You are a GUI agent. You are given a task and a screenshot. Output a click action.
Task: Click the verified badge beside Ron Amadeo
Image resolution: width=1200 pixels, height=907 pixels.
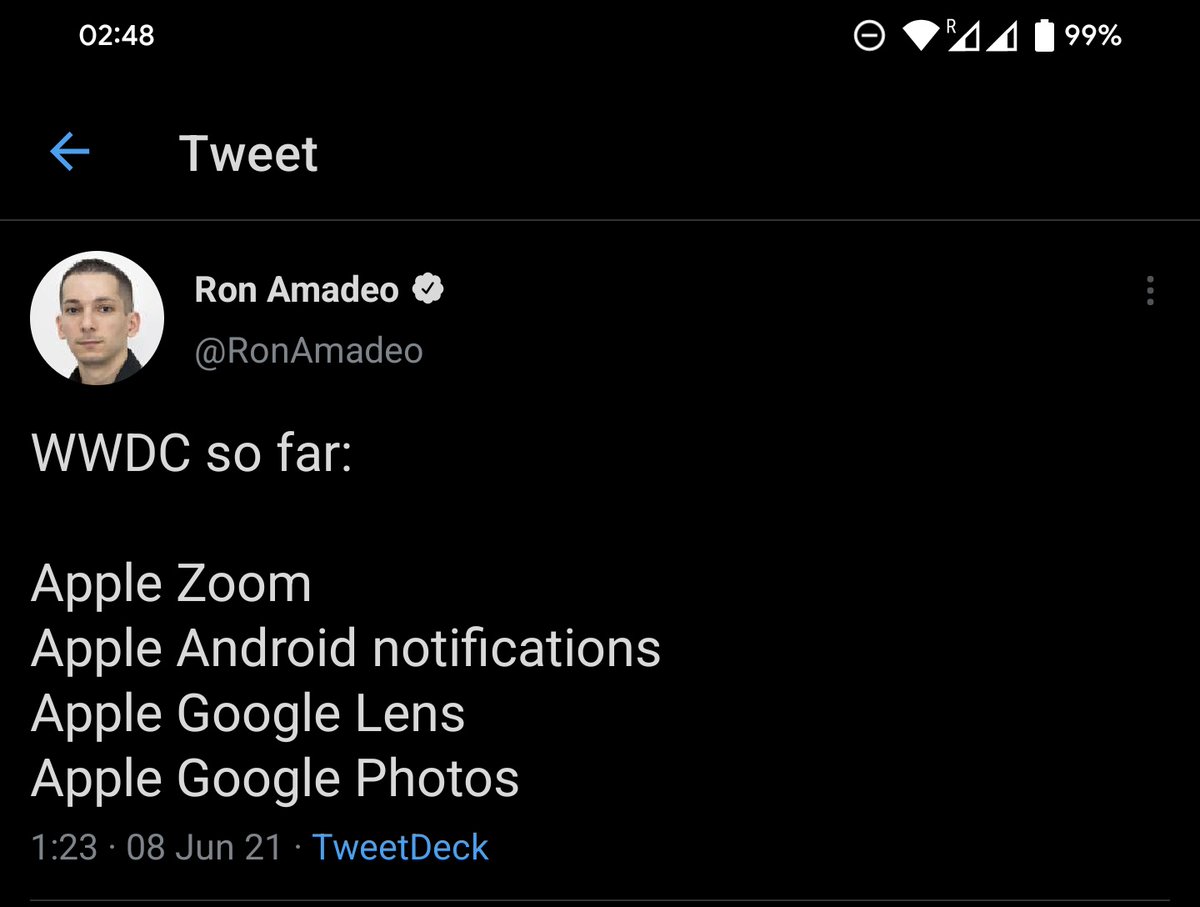(429, 290)
